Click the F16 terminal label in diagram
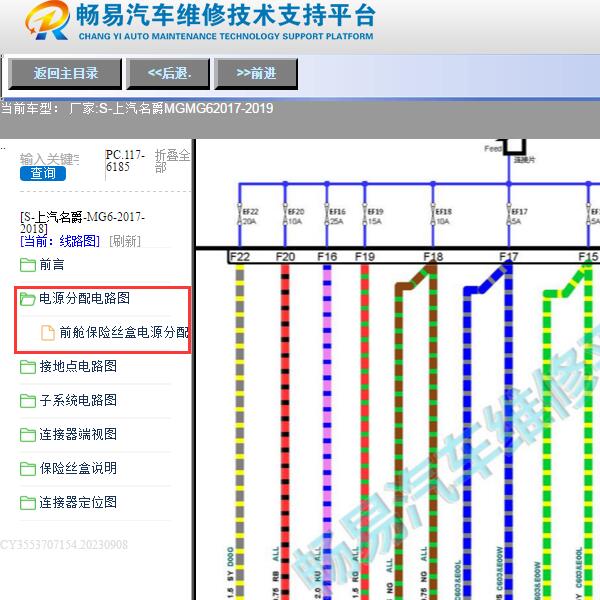 tap(327, 257)
